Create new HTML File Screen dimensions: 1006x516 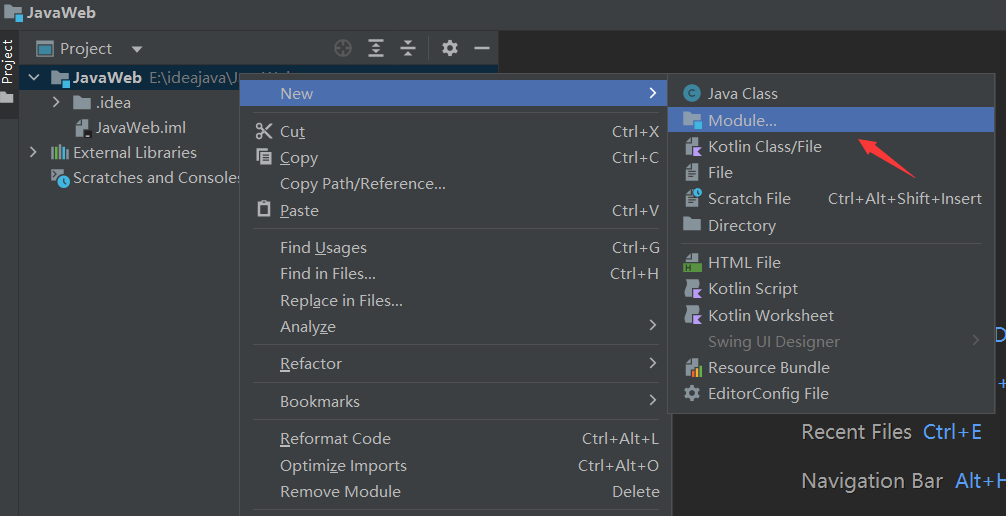point(744,262)
